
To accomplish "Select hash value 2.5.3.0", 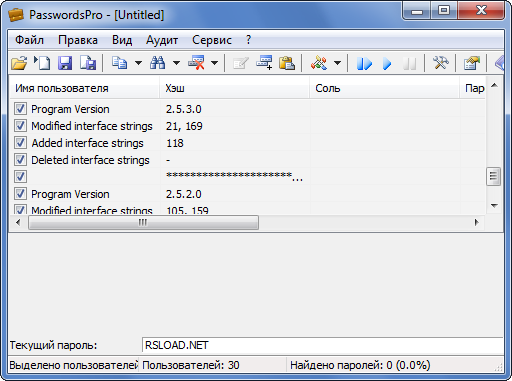I will [x=184, y=109].
